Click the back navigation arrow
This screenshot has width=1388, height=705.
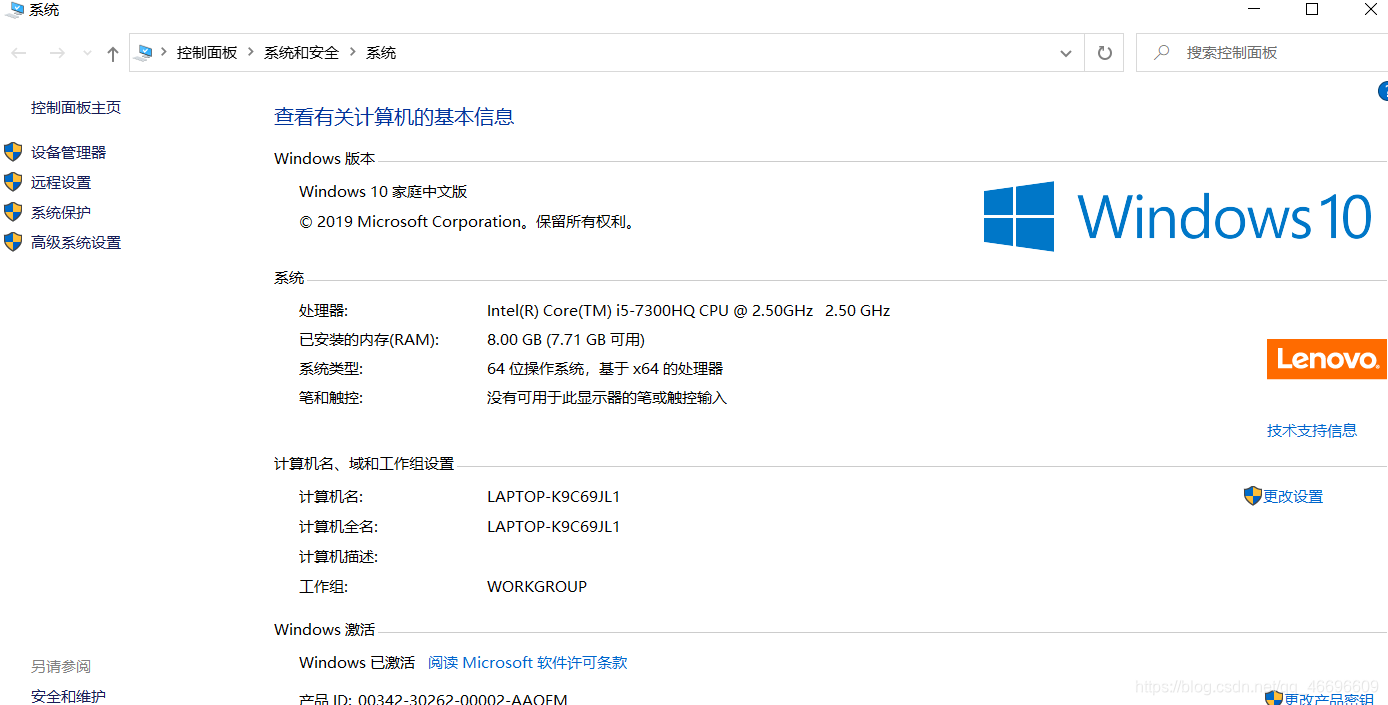19,53
